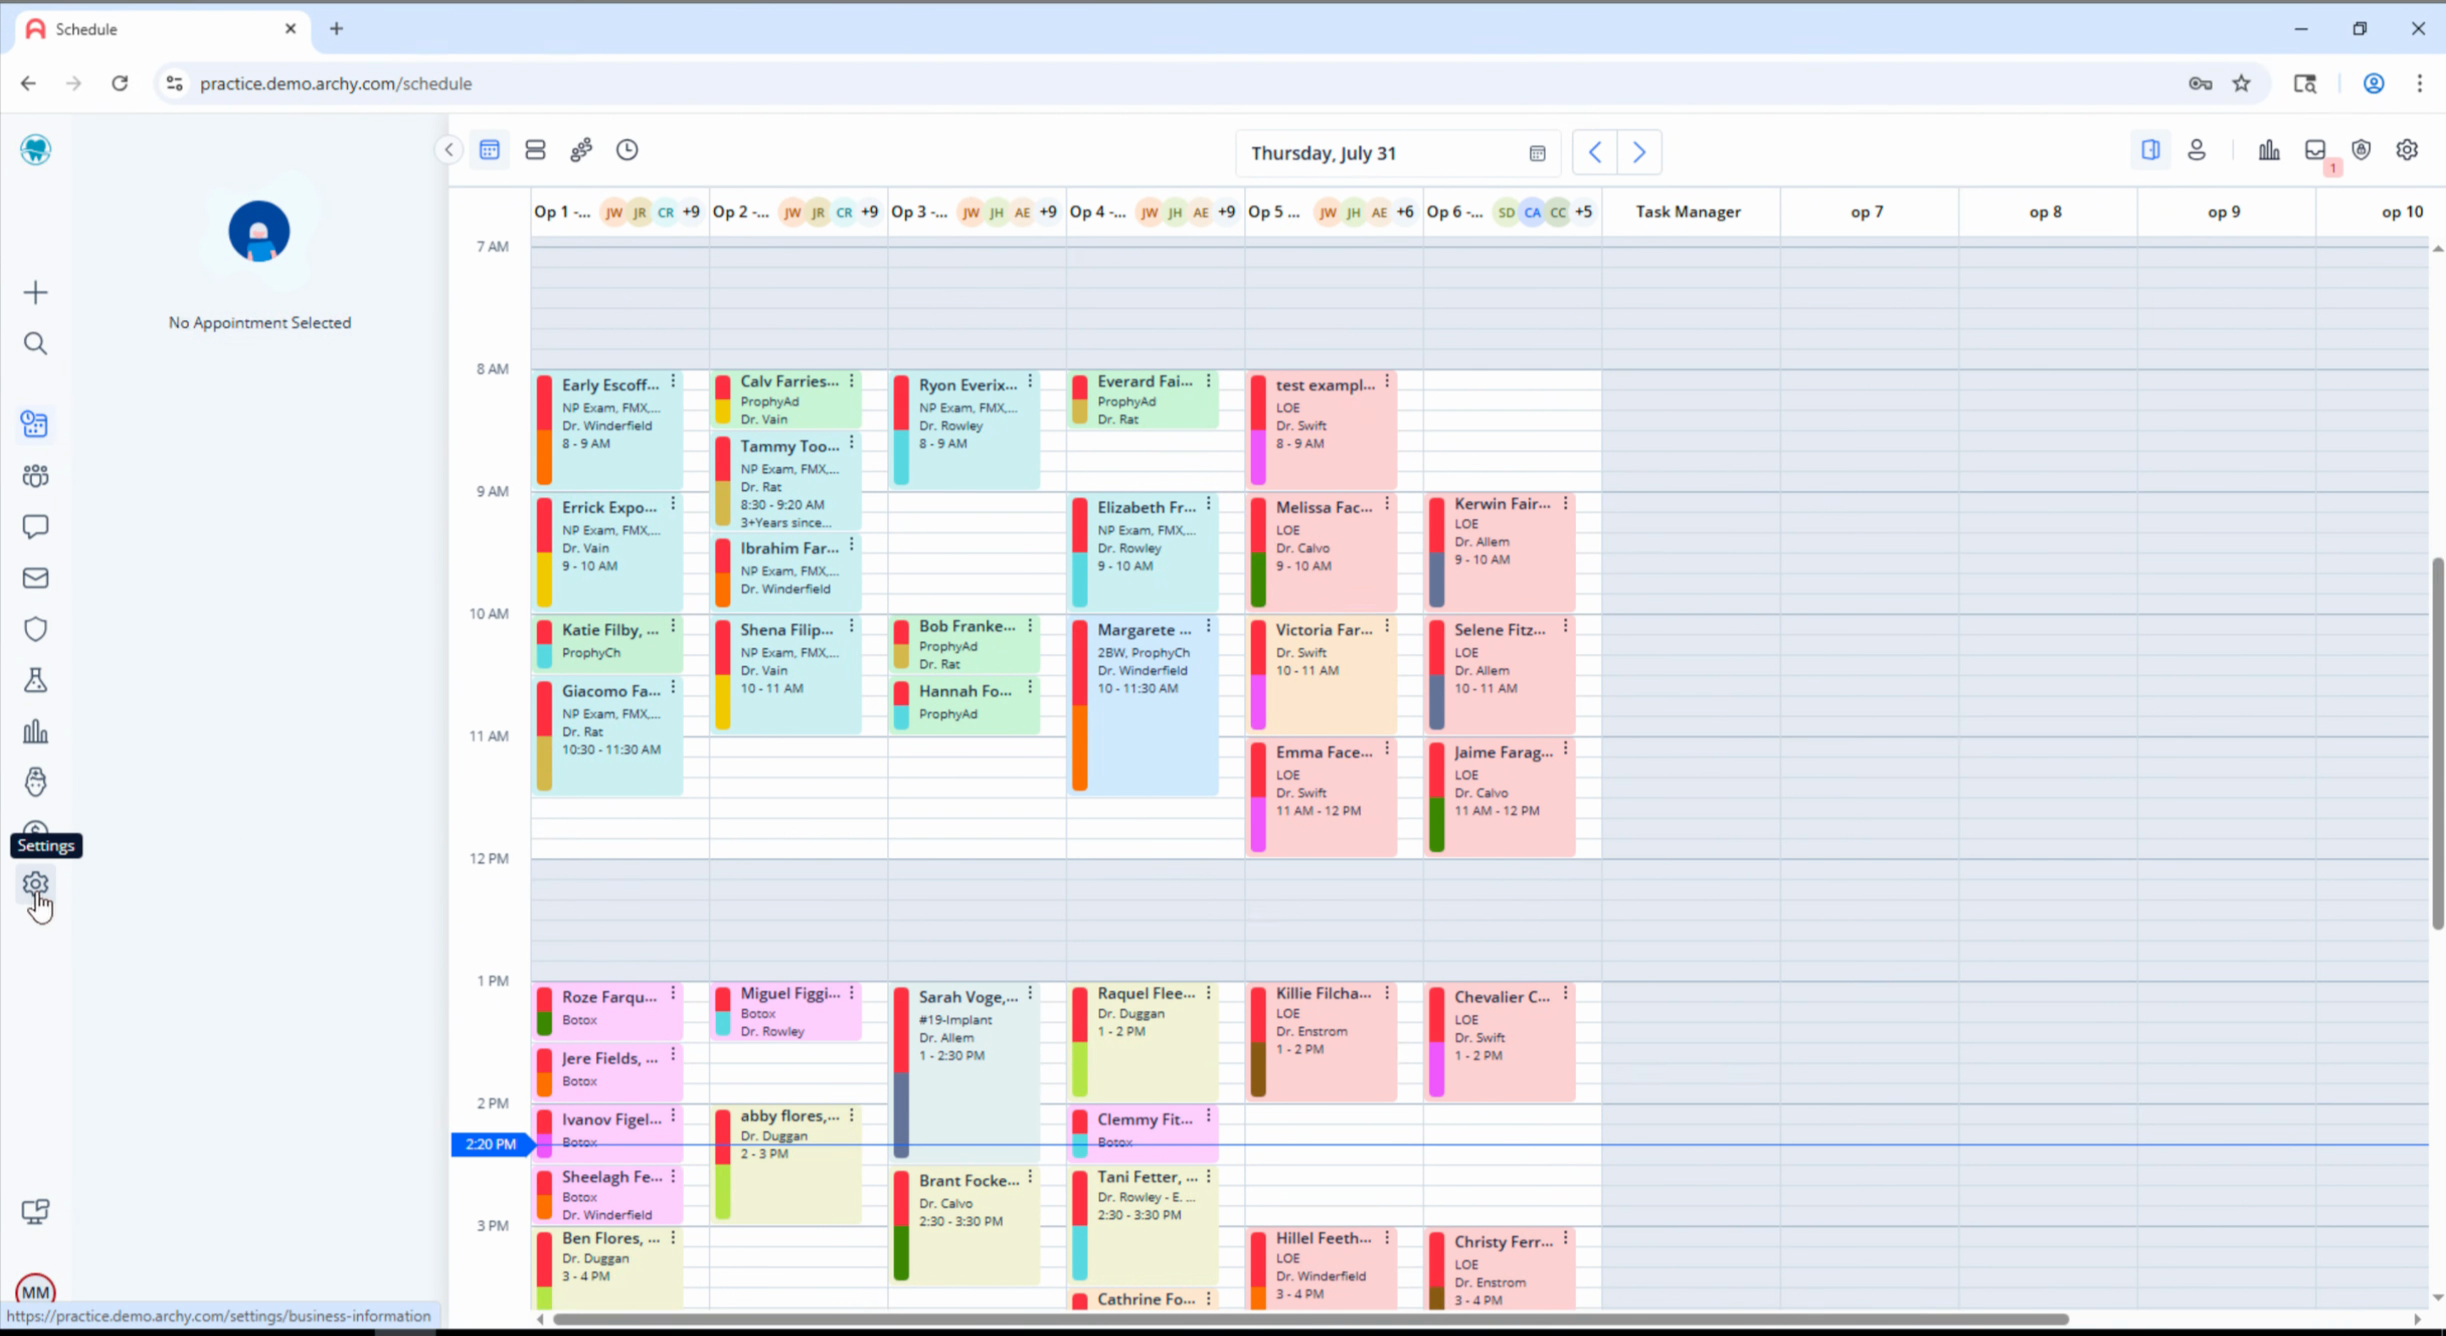Bookmark this page with star icon
Screen dimensions: 2446x1336
pos(2241,83)
